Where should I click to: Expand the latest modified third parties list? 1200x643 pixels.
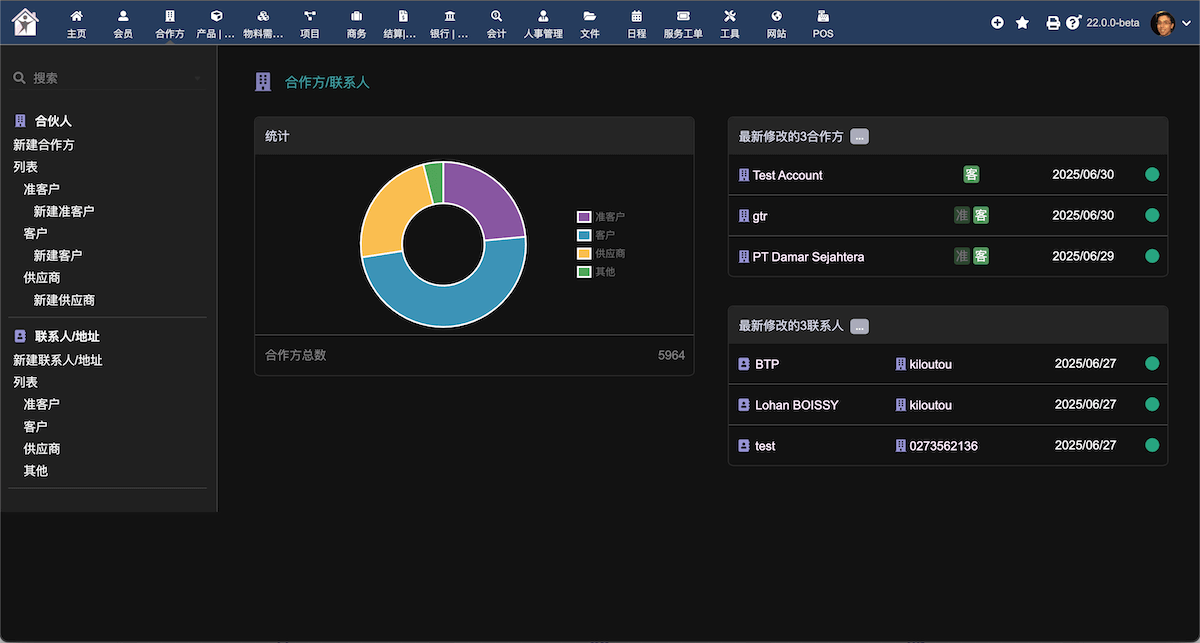click(859, 137)
